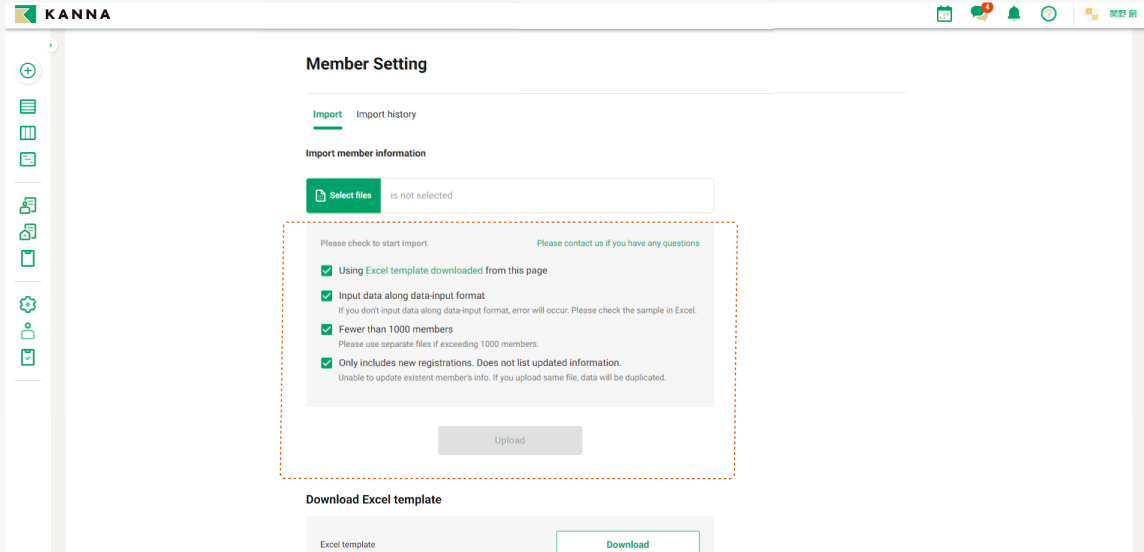This screenshot has height=552, width=1144.
Task: Click the green Select files button
Action: pyautogui.click(x=343, y=195)
